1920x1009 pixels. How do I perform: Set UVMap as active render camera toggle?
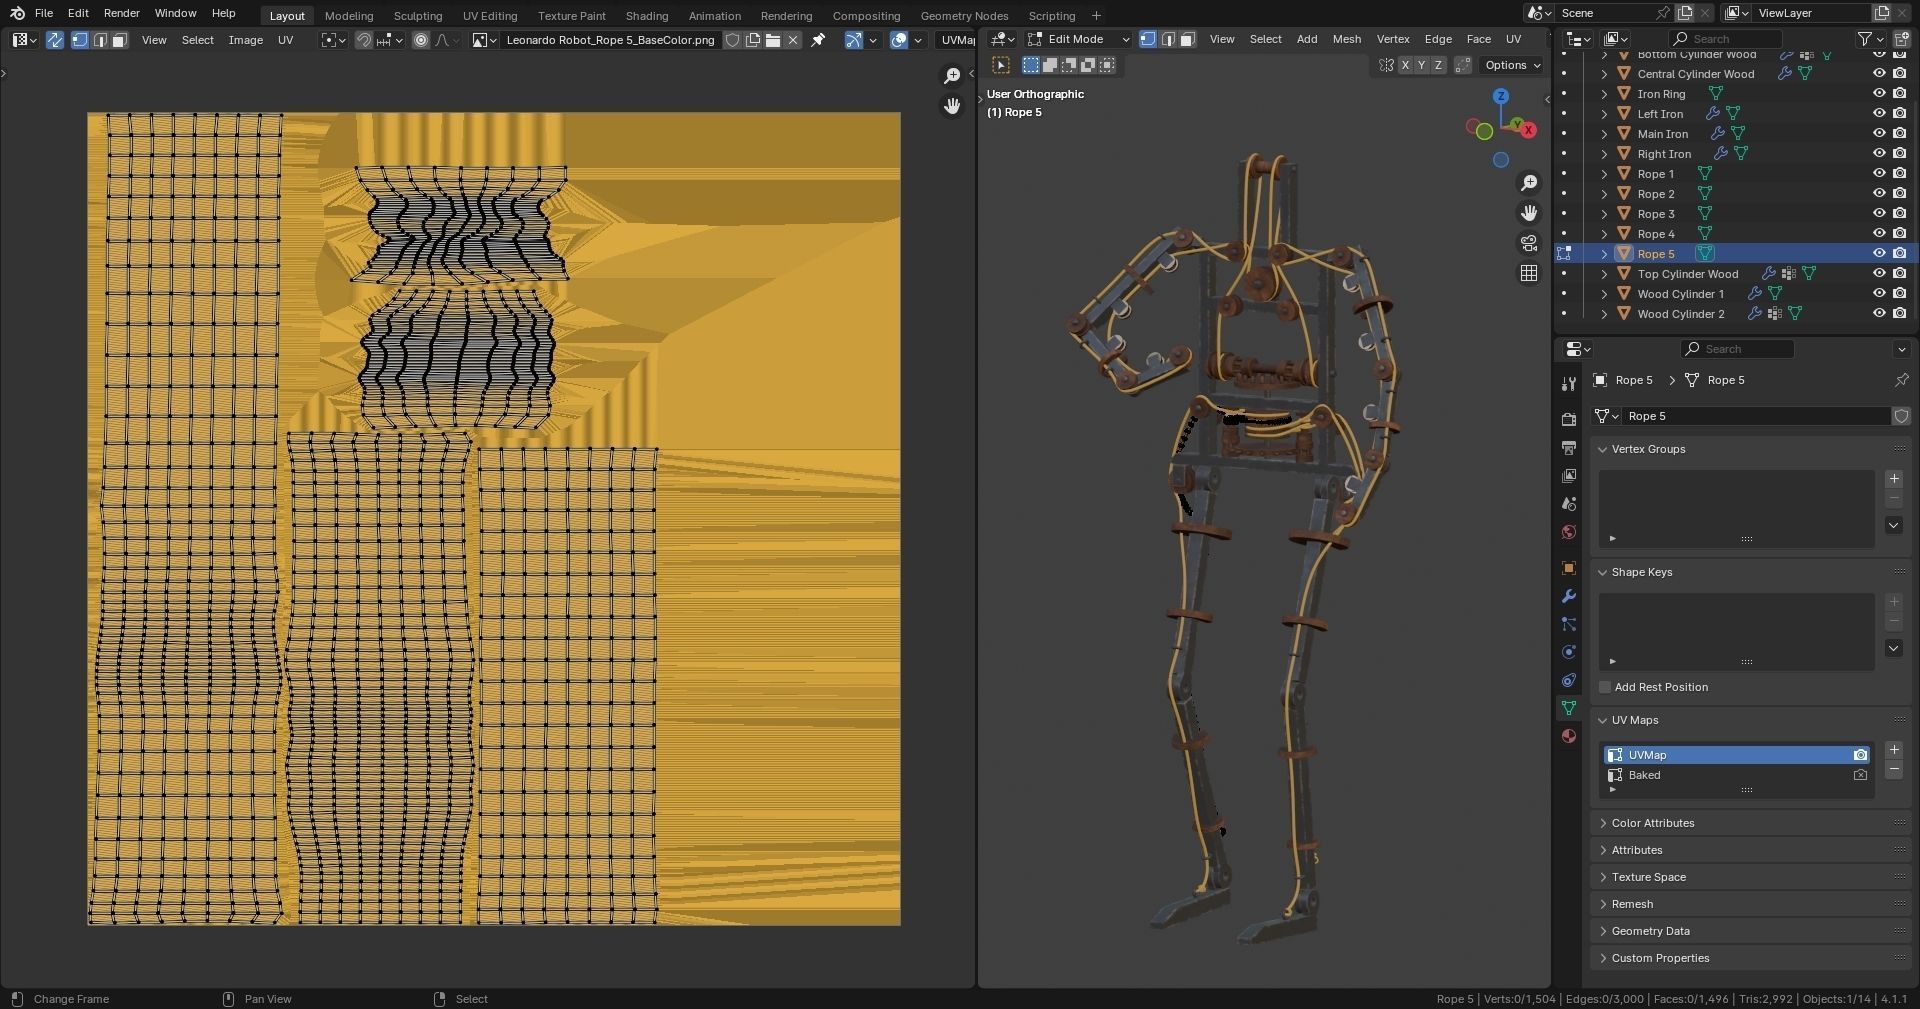click(1860, 755)
